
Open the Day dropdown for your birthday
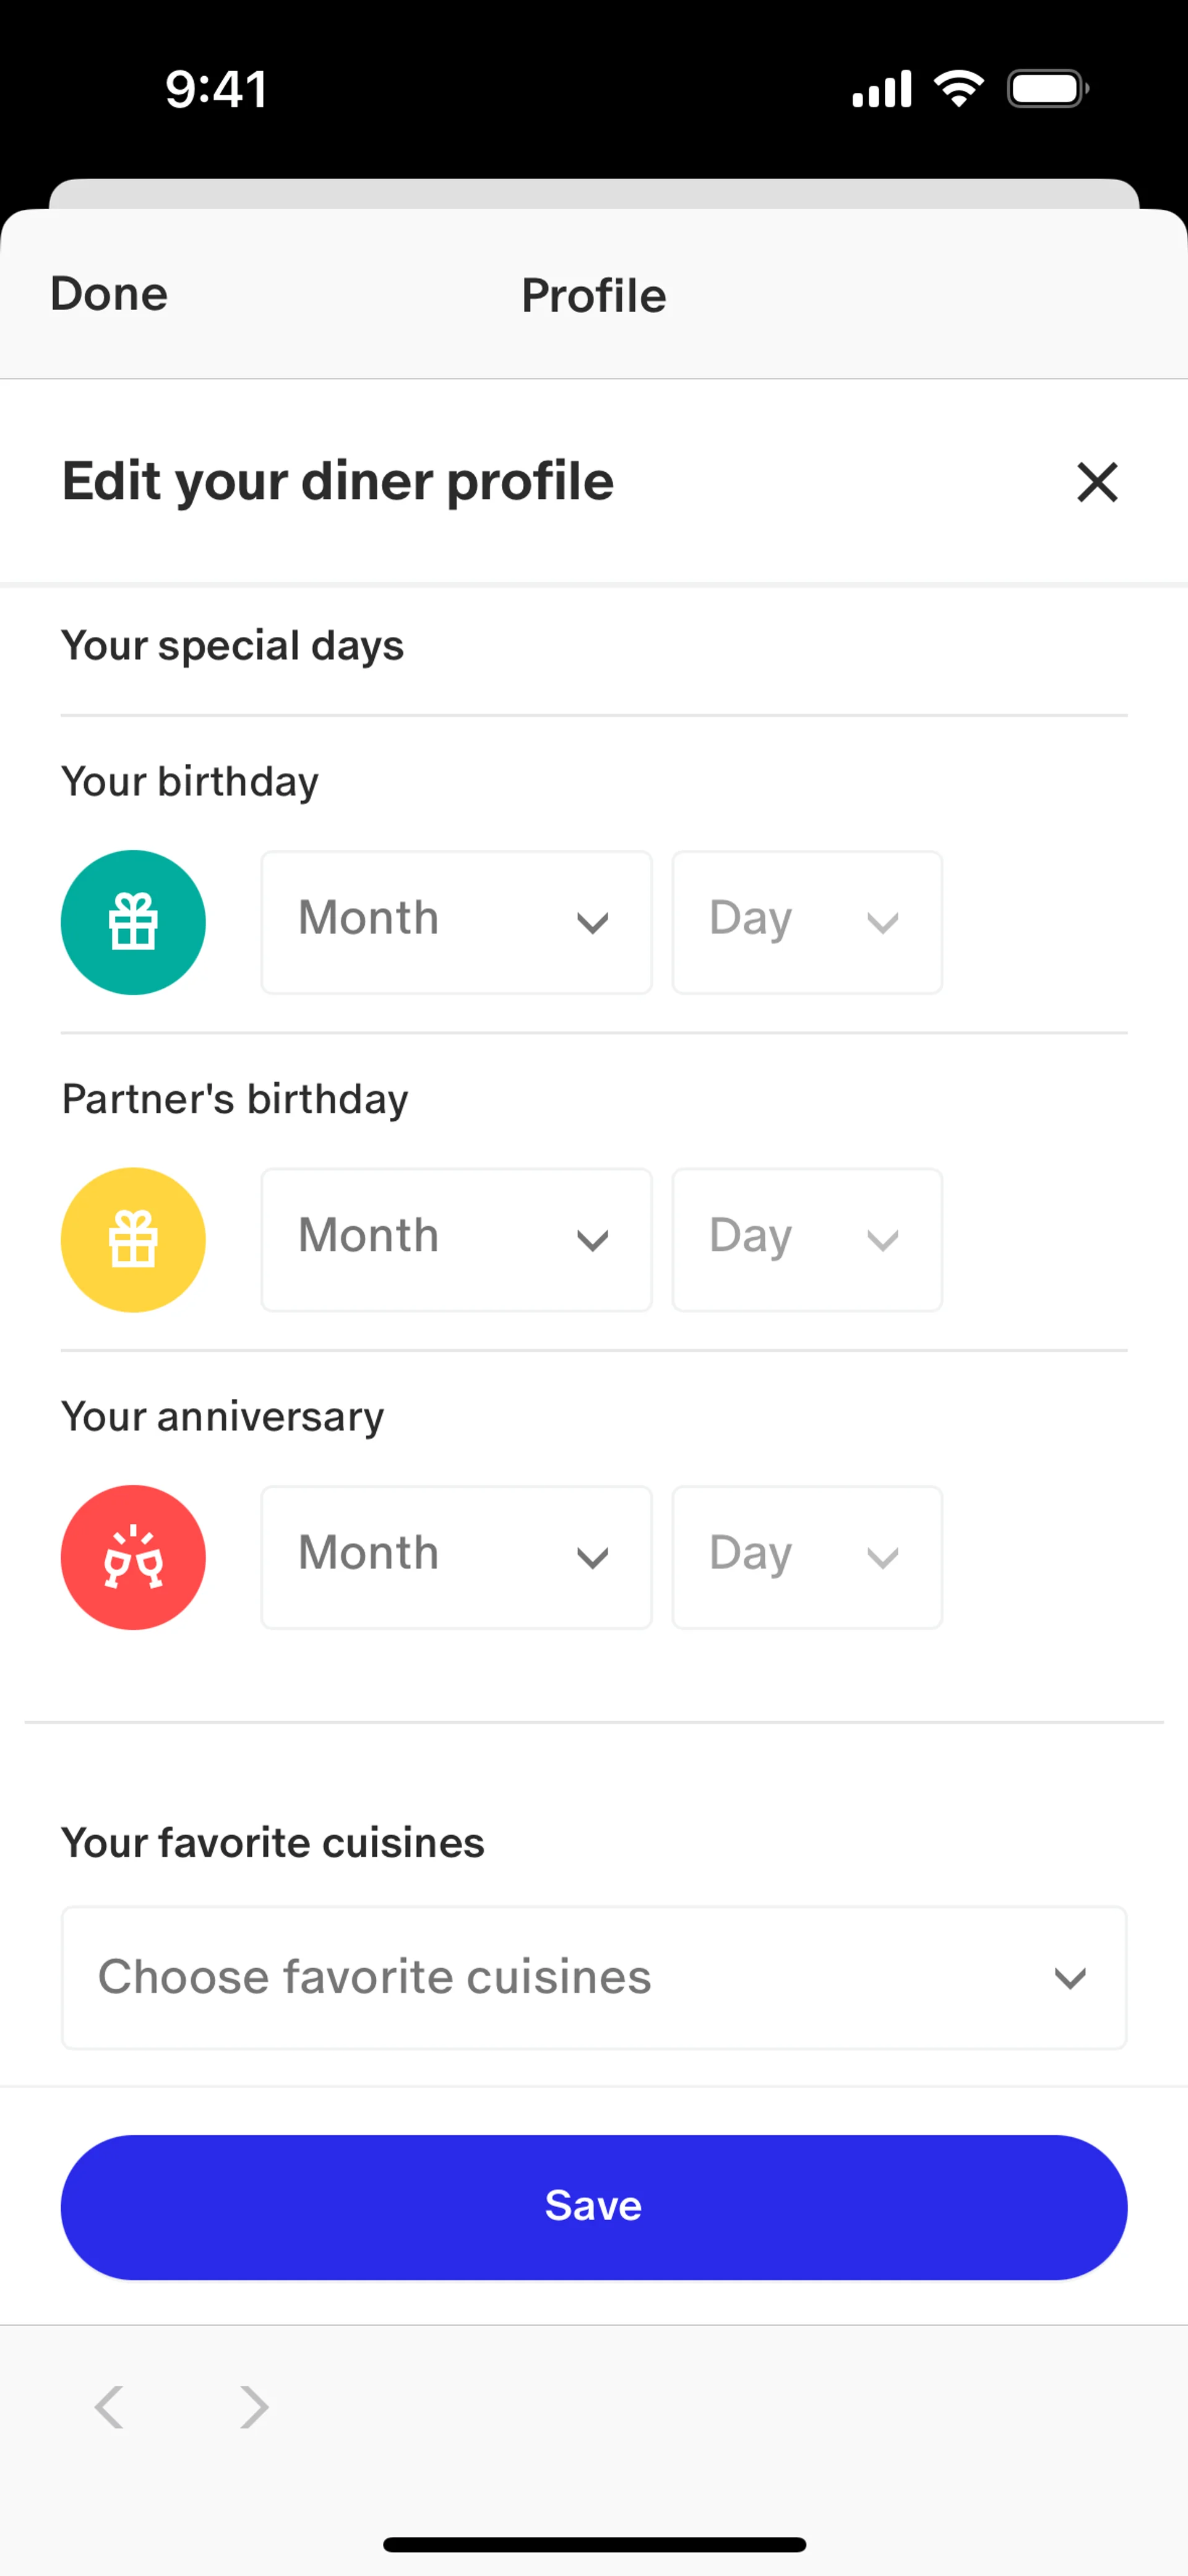coord(806,922)
